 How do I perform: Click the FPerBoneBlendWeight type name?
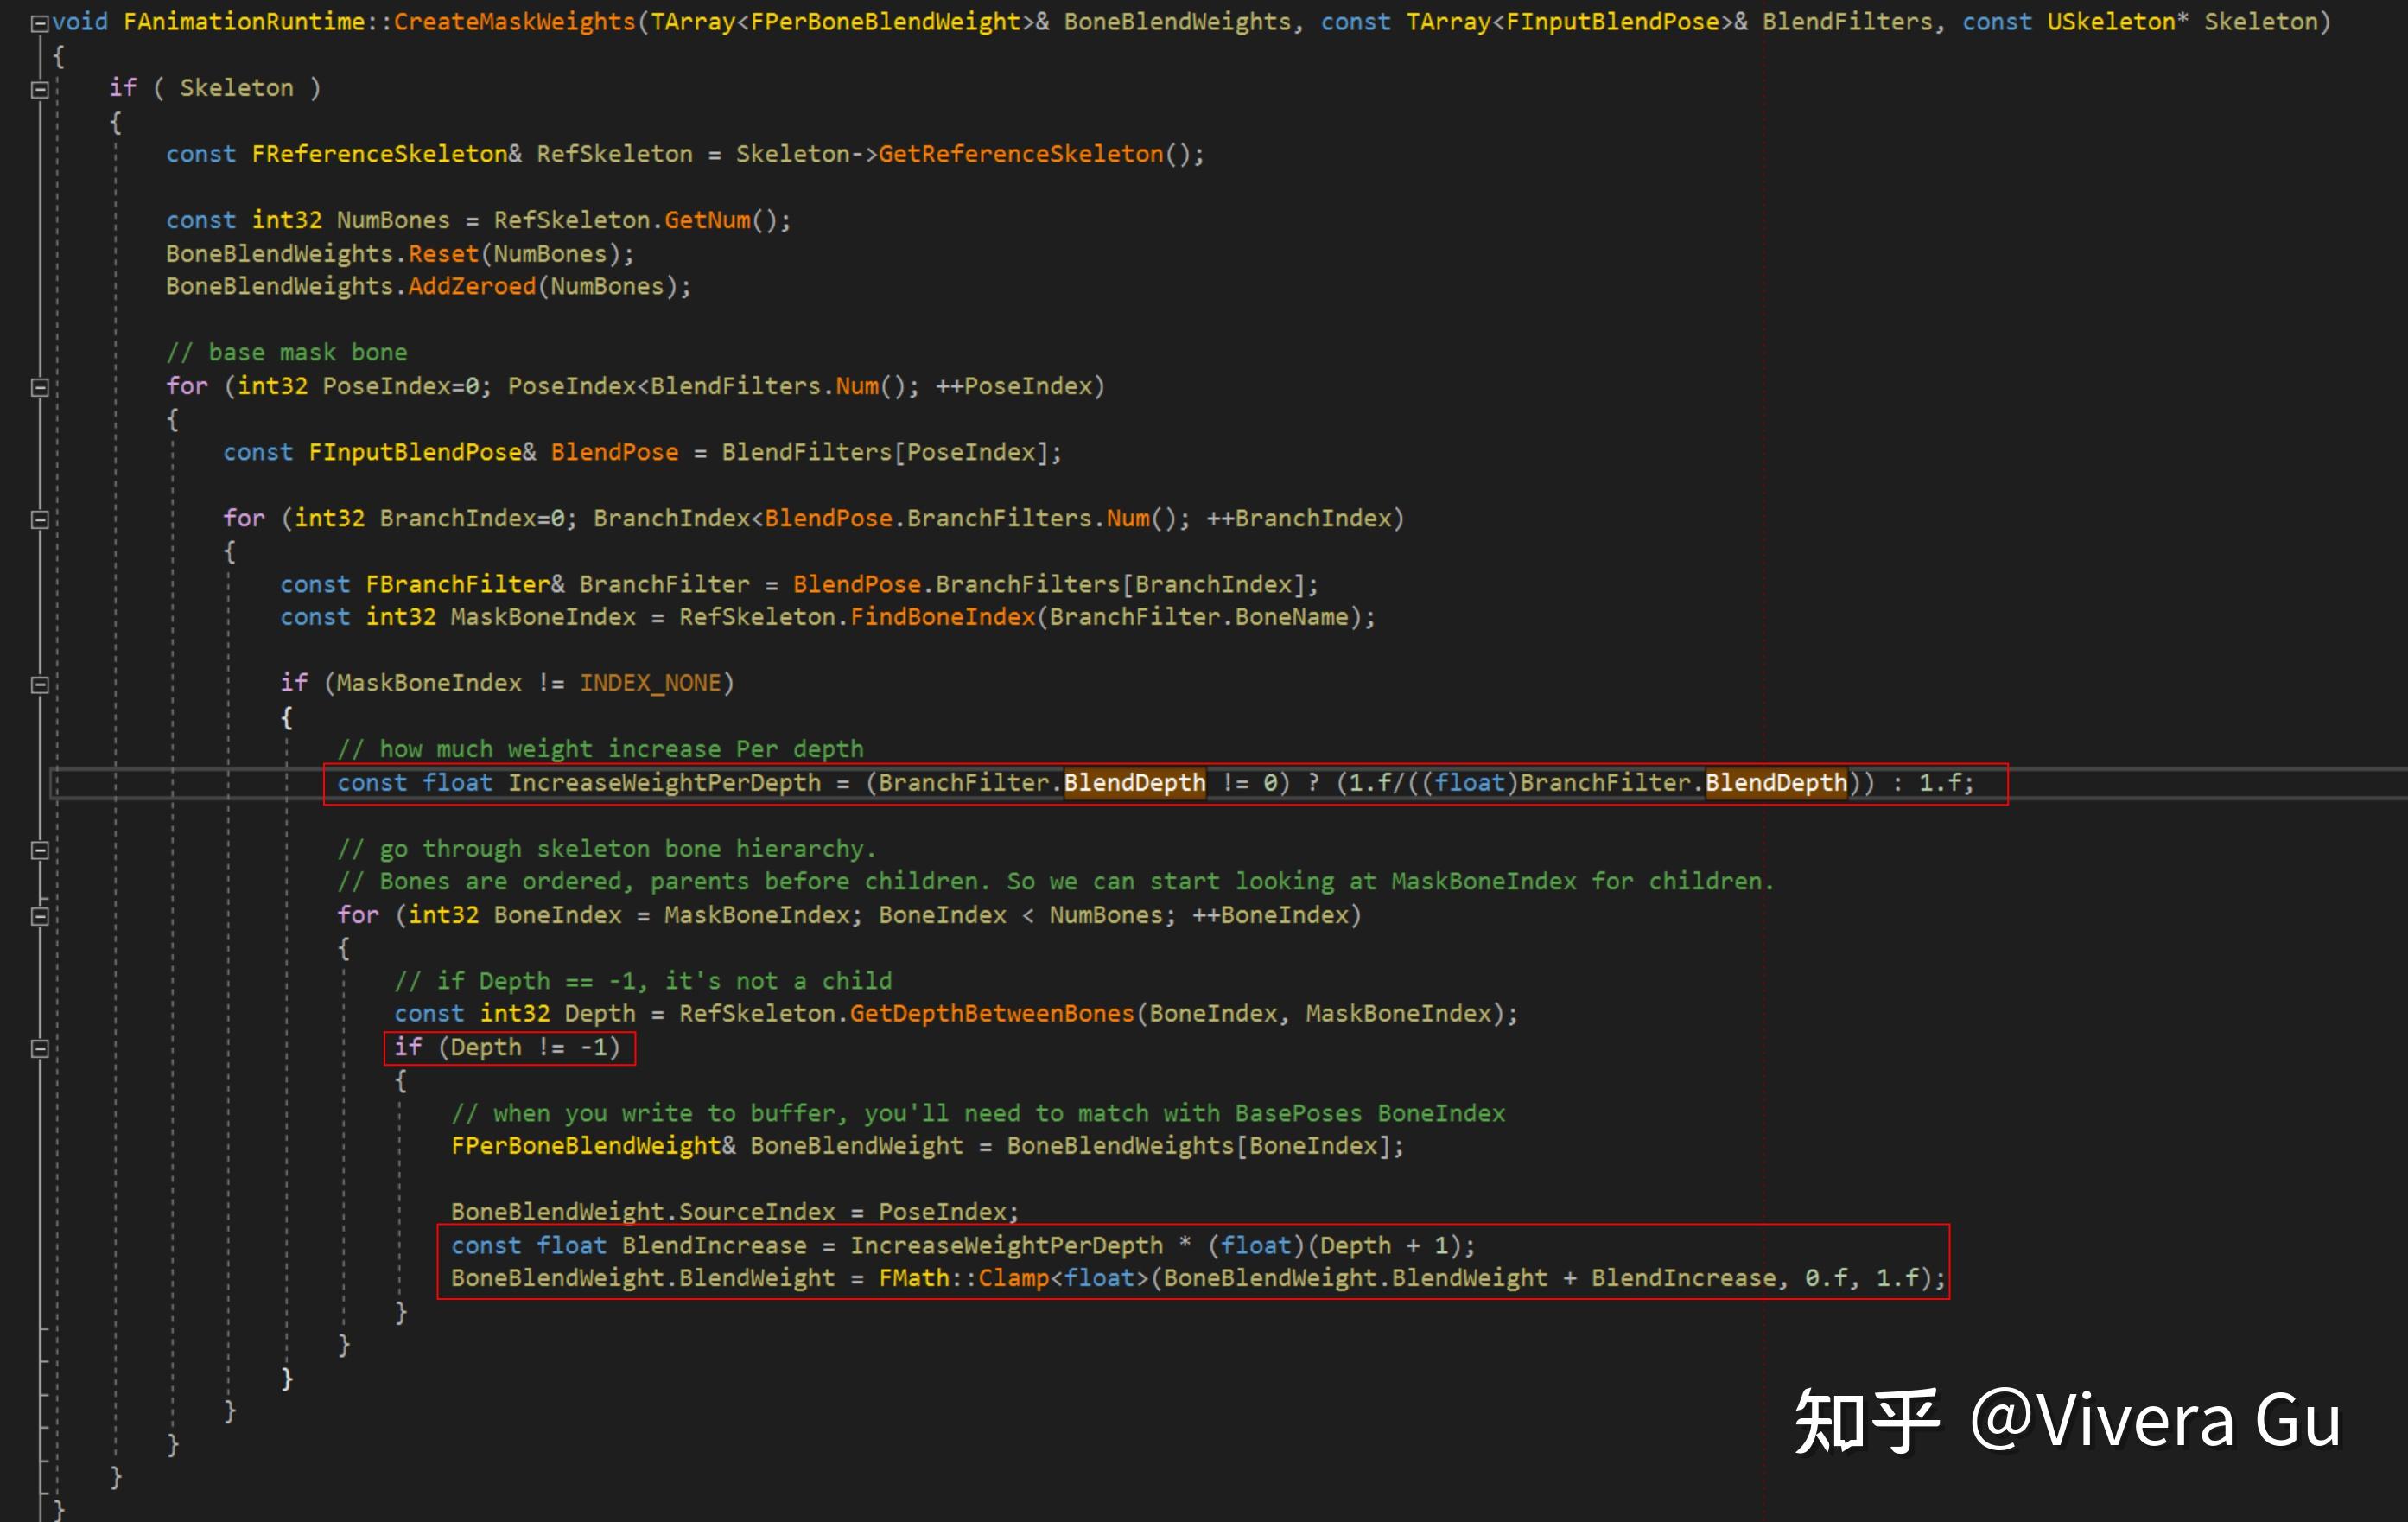click(x=585, y=1146)
